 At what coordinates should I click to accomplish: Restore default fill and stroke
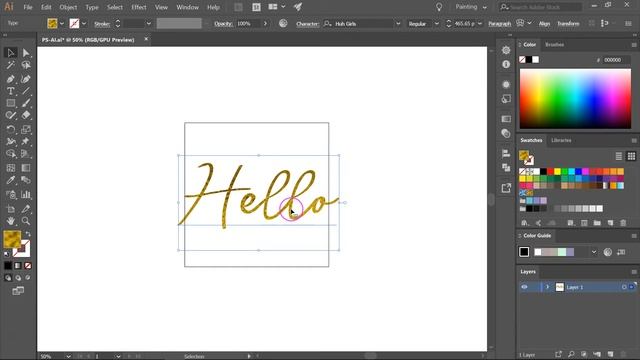point(7,254)
